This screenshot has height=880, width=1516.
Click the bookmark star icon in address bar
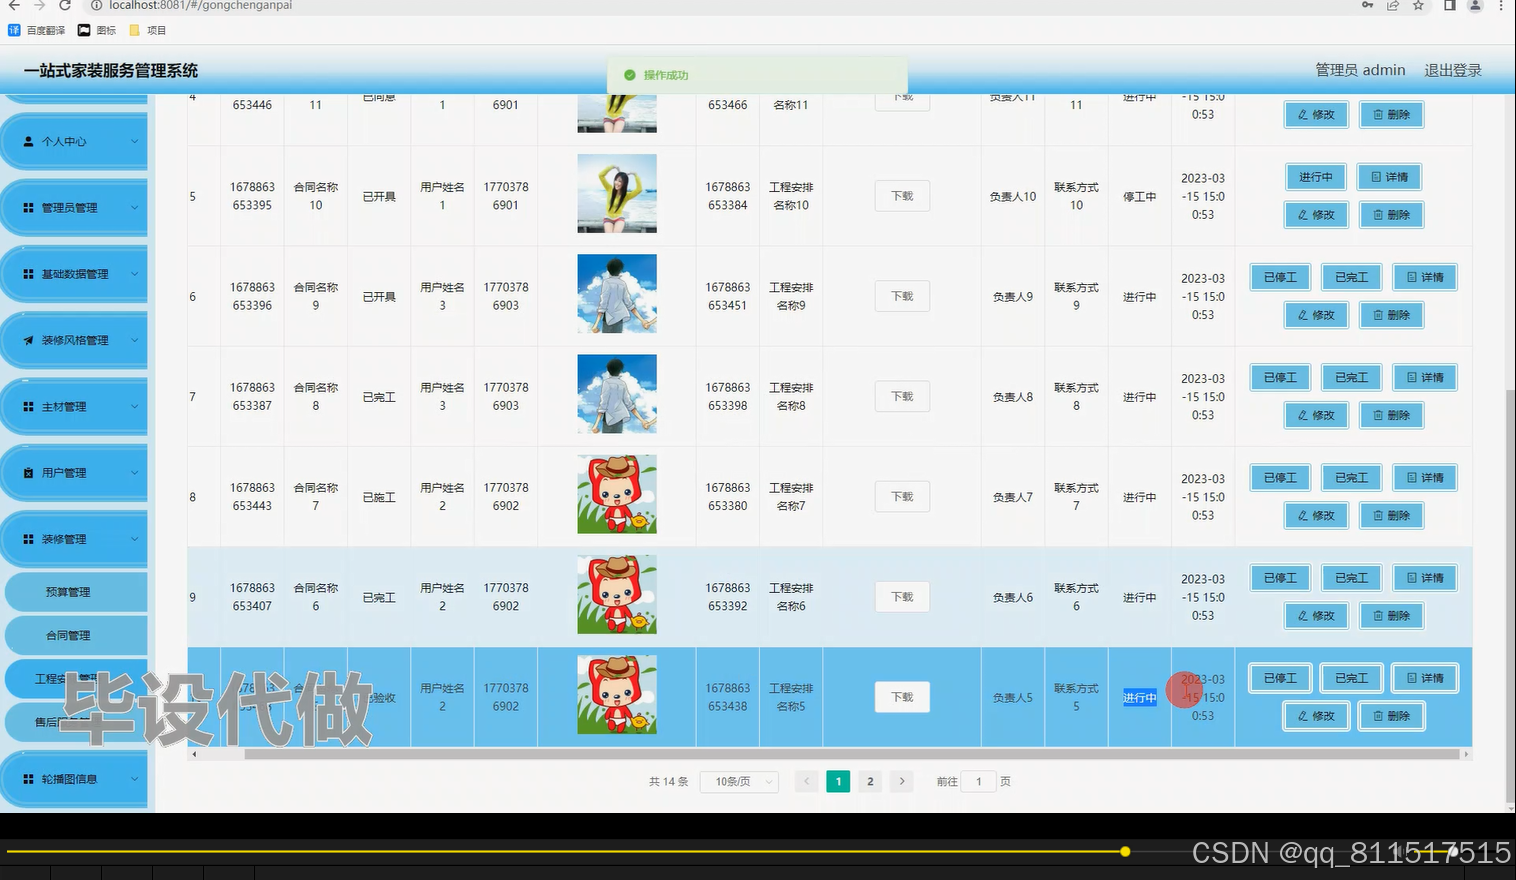pyautogui.click(x=1418, y=5)
